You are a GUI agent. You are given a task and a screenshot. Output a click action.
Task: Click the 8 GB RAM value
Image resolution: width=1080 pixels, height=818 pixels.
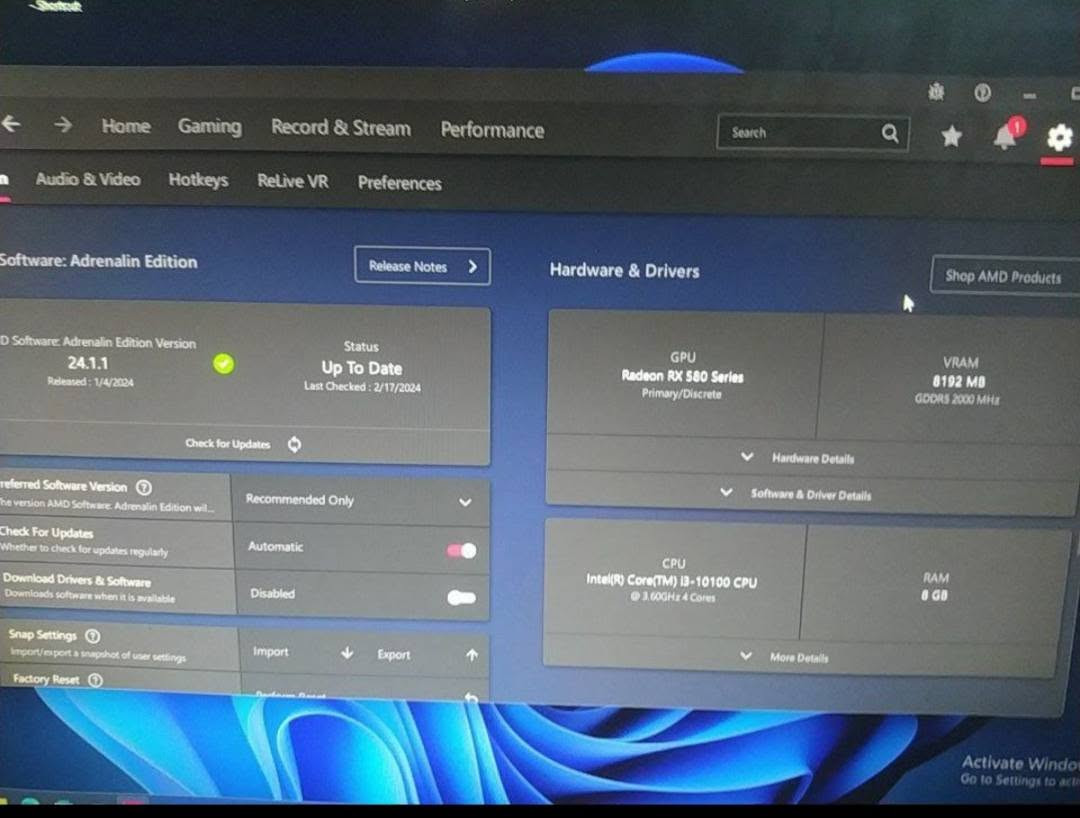pyautogui.click(x=935, y=595)
